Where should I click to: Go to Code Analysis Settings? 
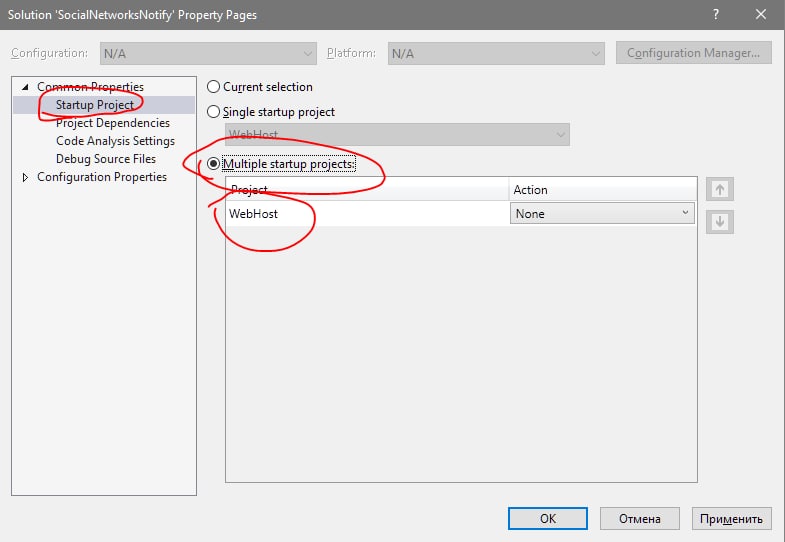coord(115,141)
